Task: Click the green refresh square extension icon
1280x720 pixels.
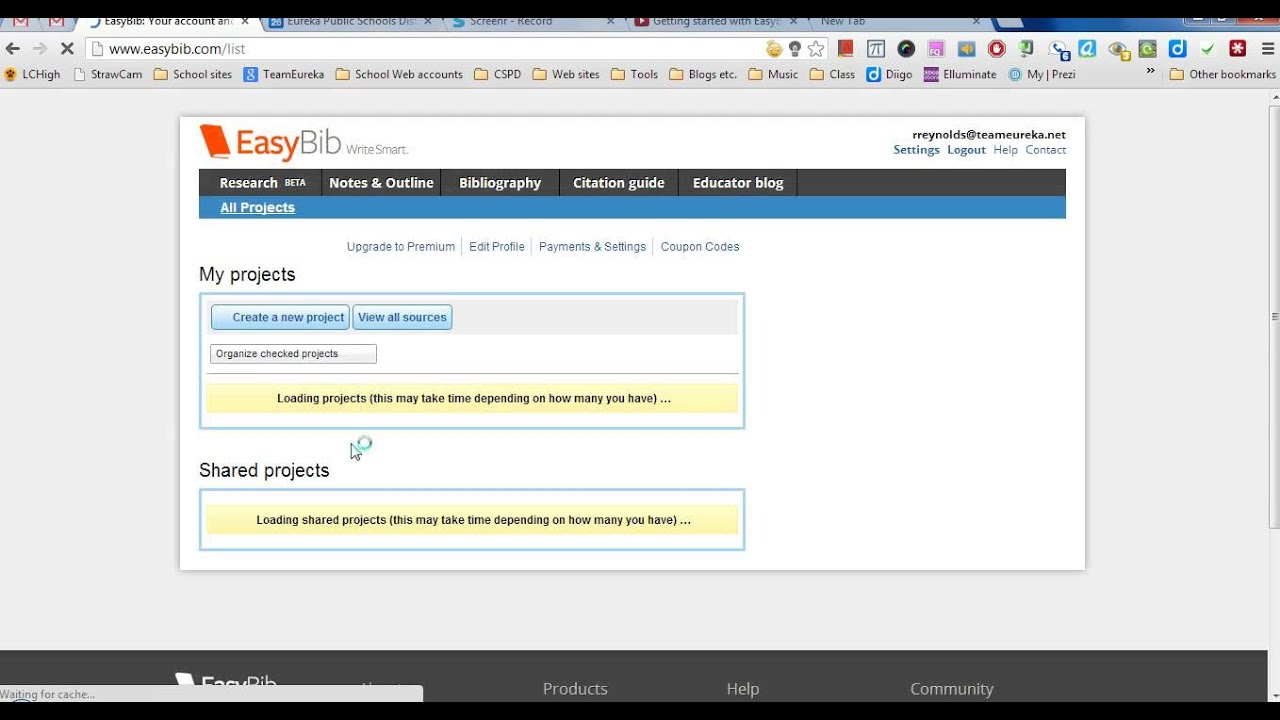Action: tap(1148, 48)
